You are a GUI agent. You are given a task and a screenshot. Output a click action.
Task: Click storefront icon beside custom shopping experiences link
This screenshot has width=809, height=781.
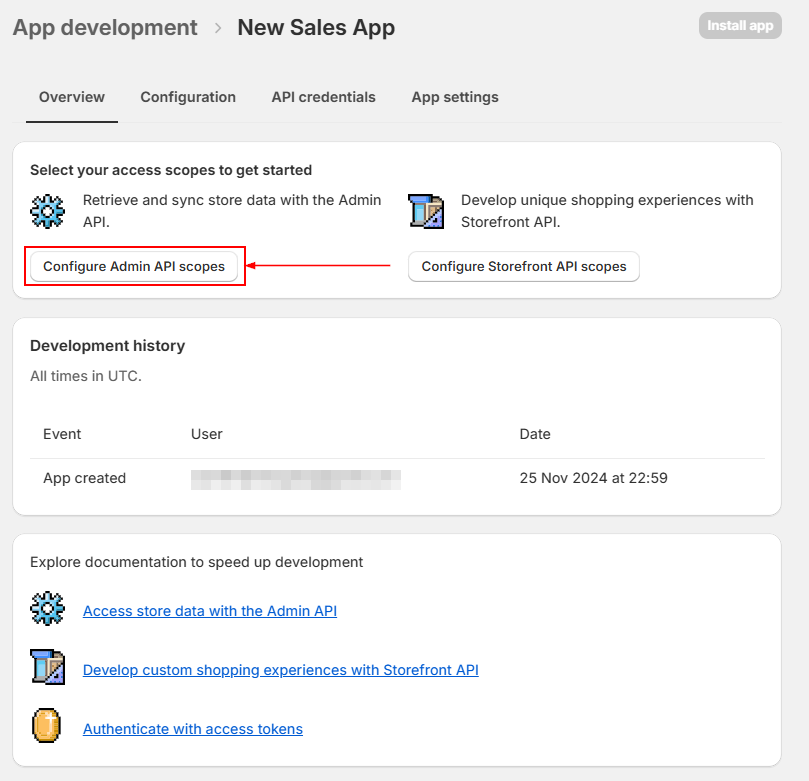click(47, 667)
